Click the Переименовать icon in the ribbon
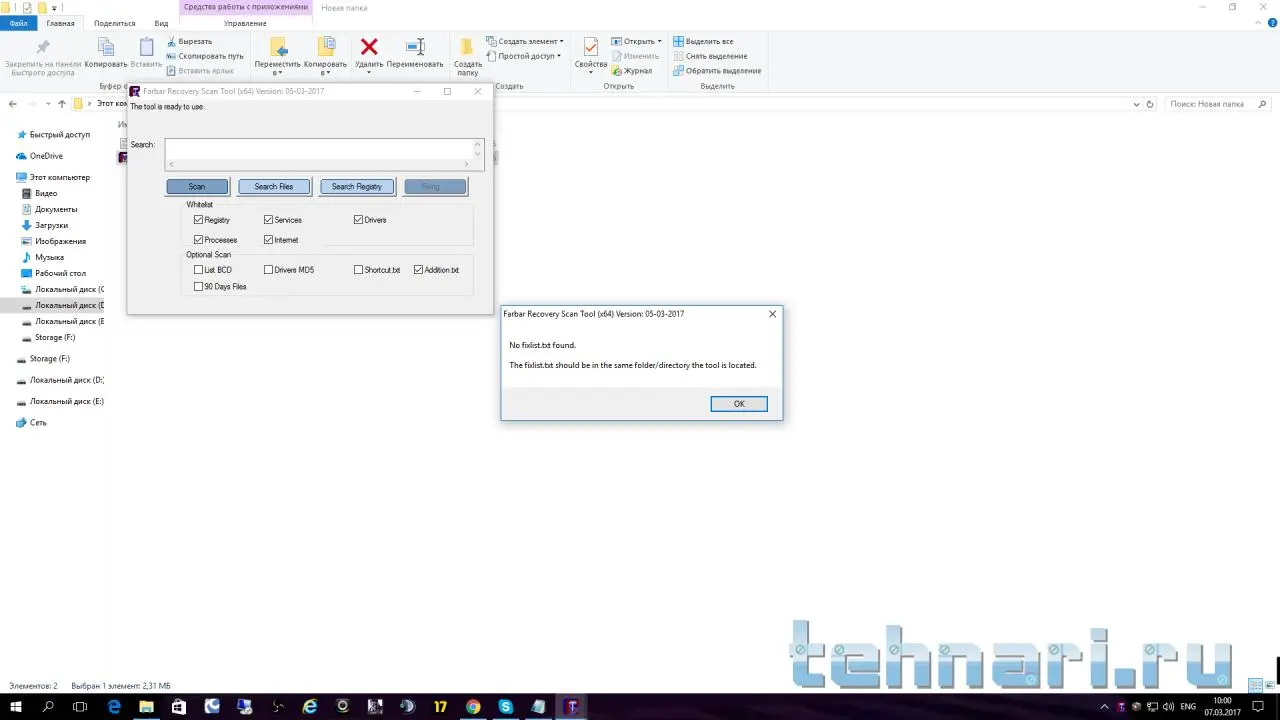 click(x=415, y=47)
